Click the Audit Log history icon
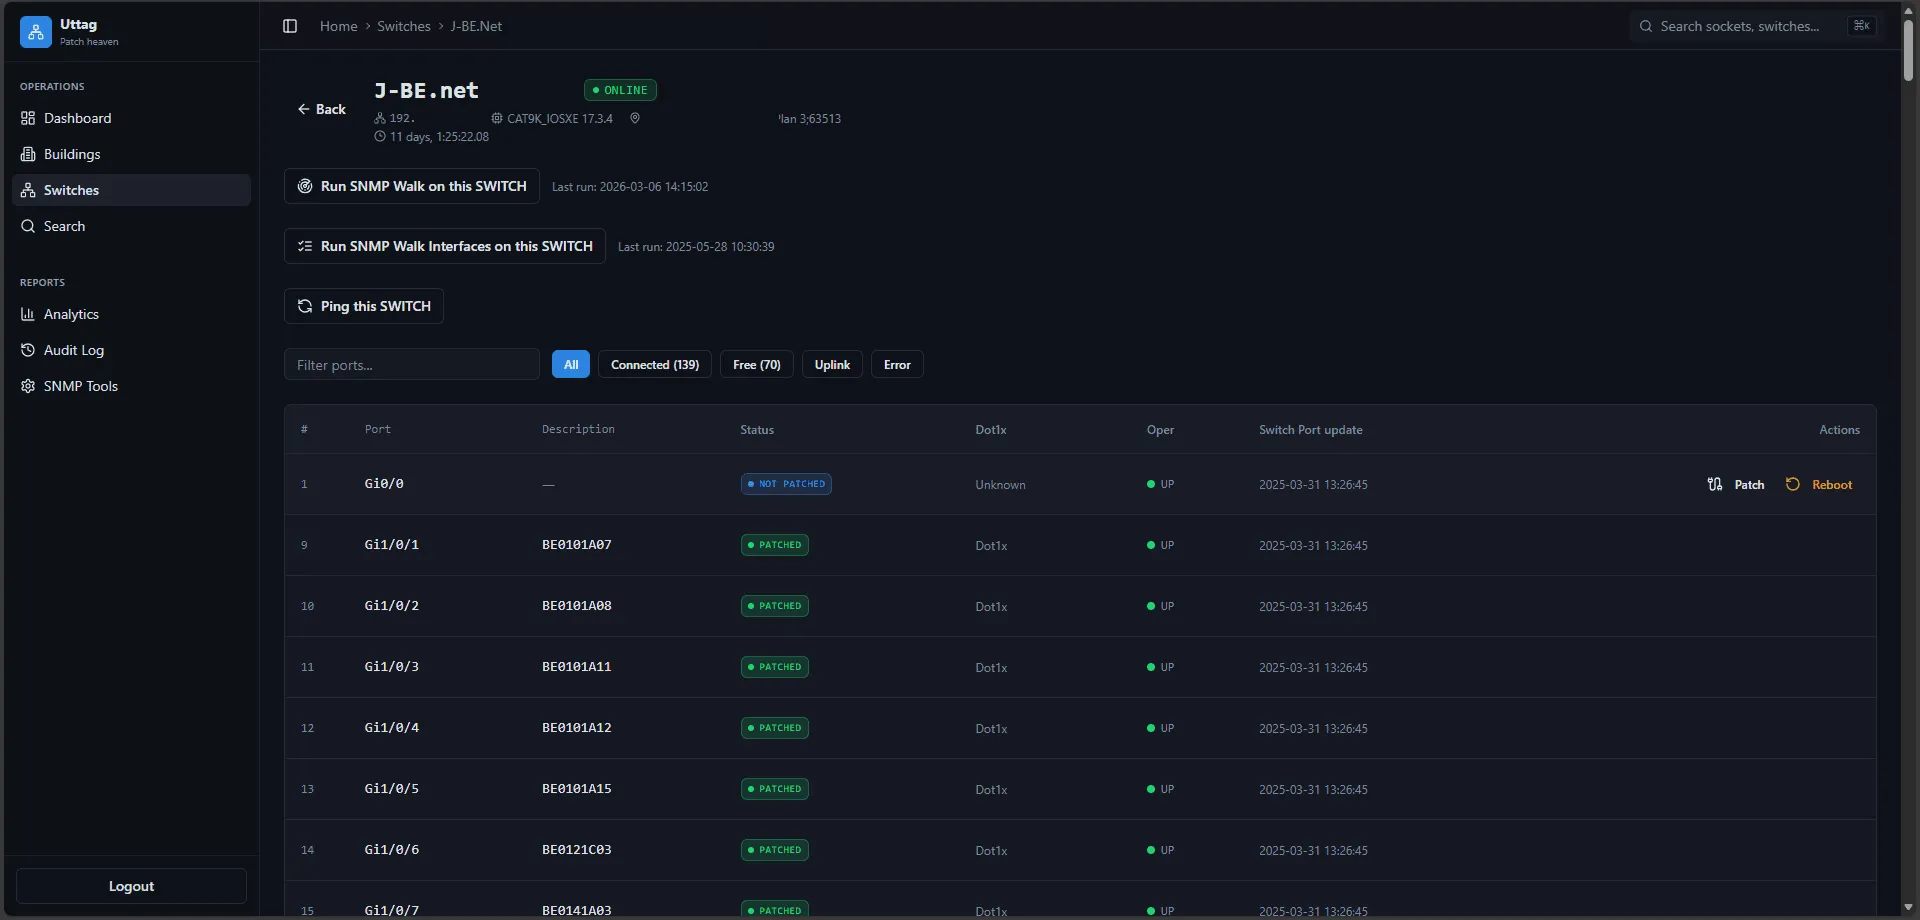The image size is (1920, 920). tap(28, 350)
